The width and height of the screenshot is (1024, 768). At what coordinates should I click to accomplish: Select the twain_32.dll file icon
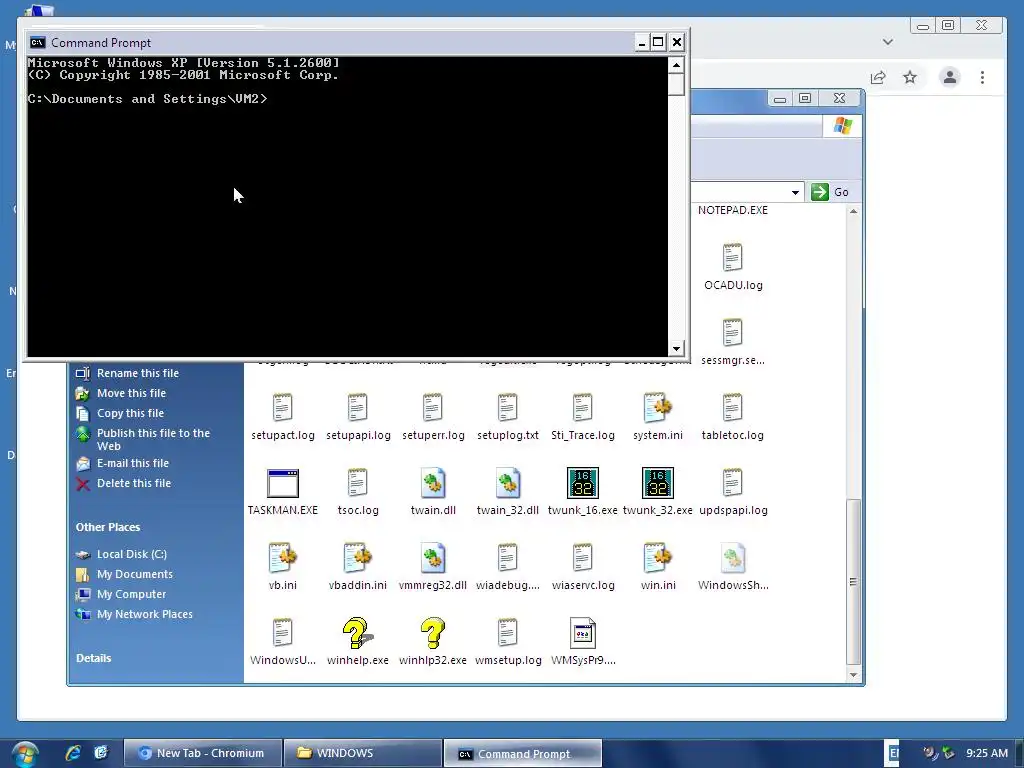(507, 483)
